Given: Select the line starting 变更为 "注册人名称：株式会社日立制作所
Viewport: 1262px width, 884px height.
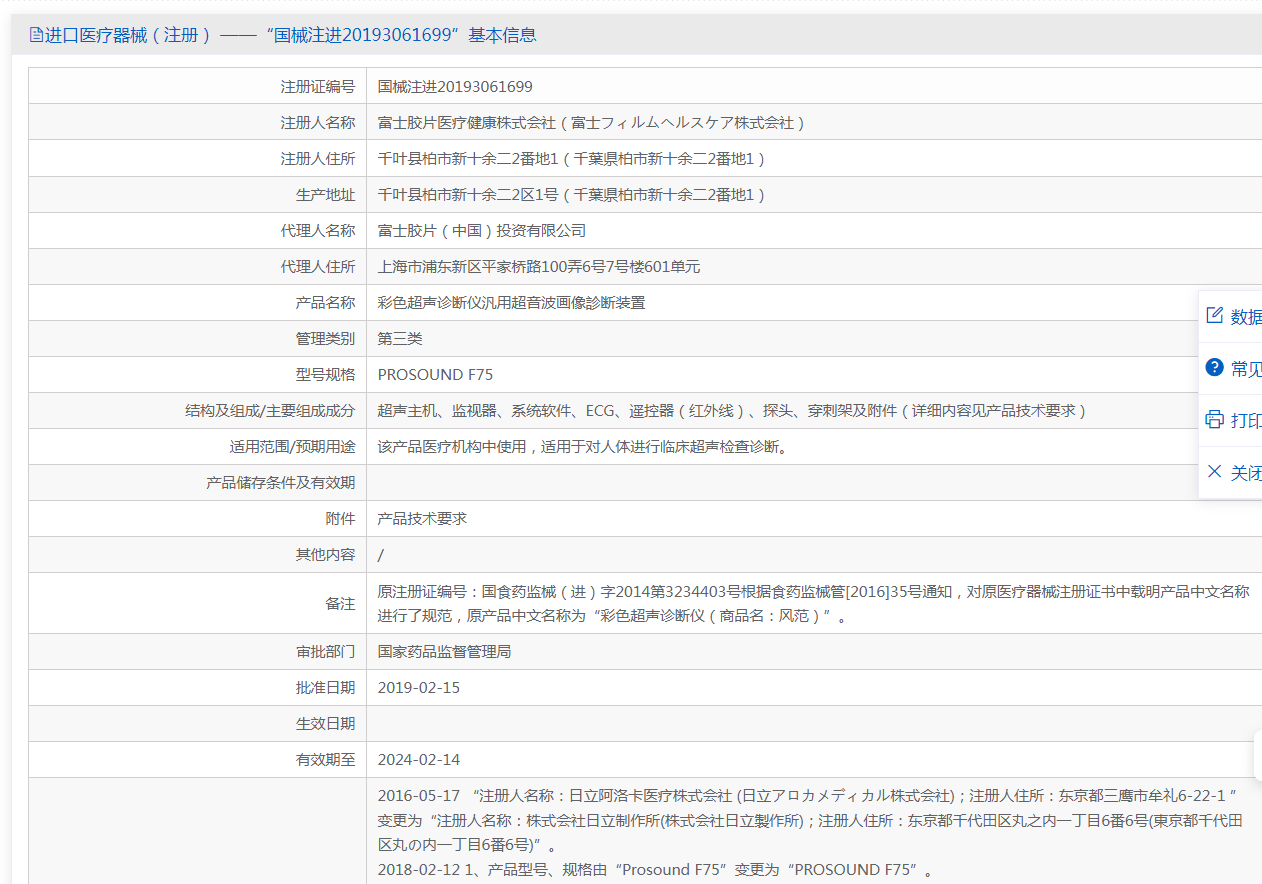Looking at the screenshot, I should 810,821.
